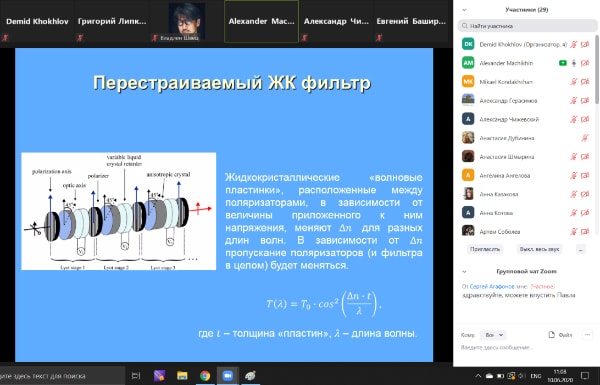Click the video-off icon for Анастасия Шмырина
The height and width of the screenshot is (385, 600).
click(585, 157)
